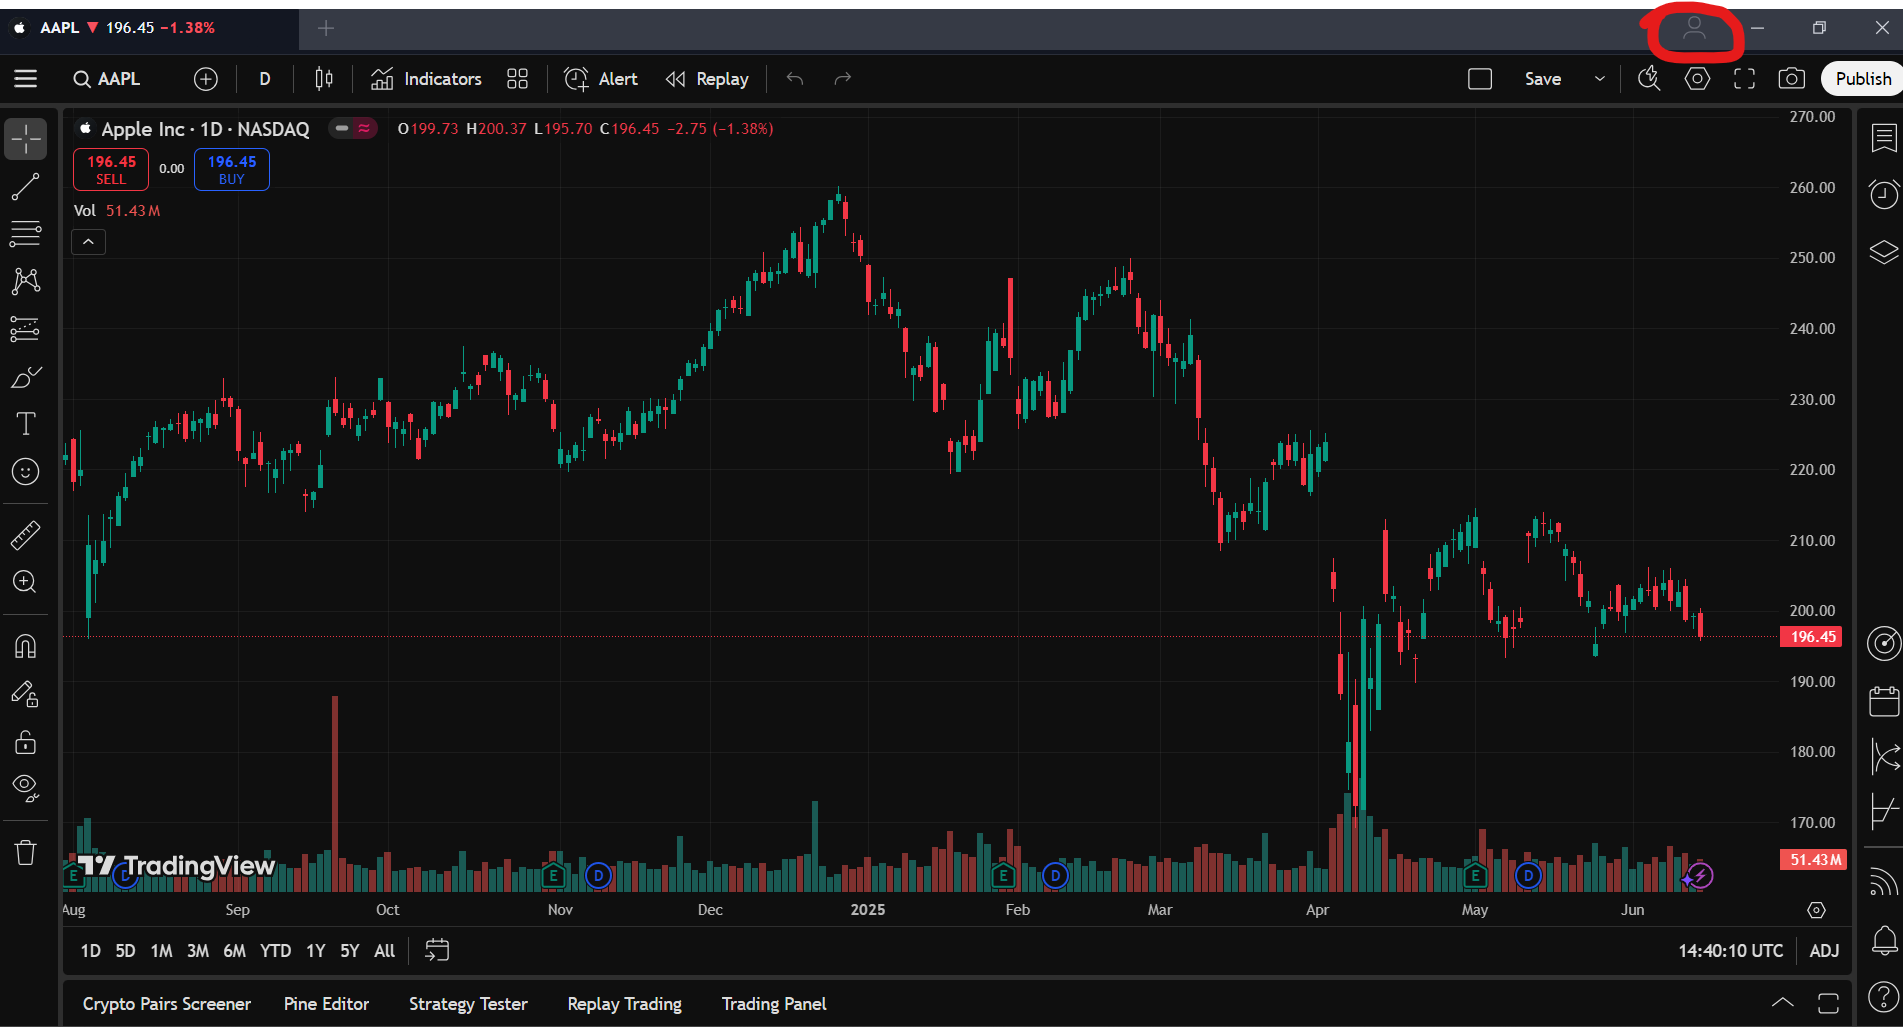This screenshot has width=1903, height=1027.
Task: Select the 1M time range
Action: click(x=161, y=951)
